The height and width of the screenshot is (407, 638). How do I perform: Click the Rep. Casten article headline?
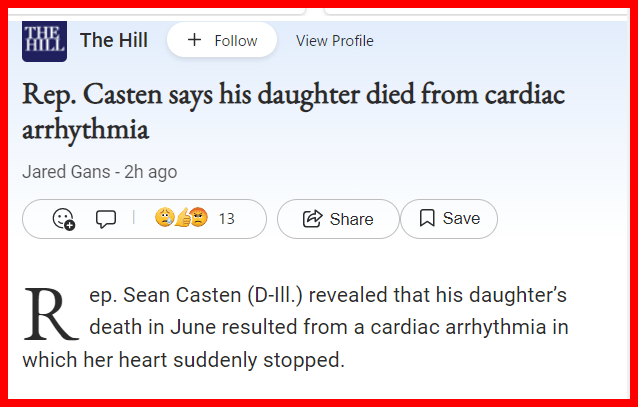pyautogui.click(x=293, y=111)
